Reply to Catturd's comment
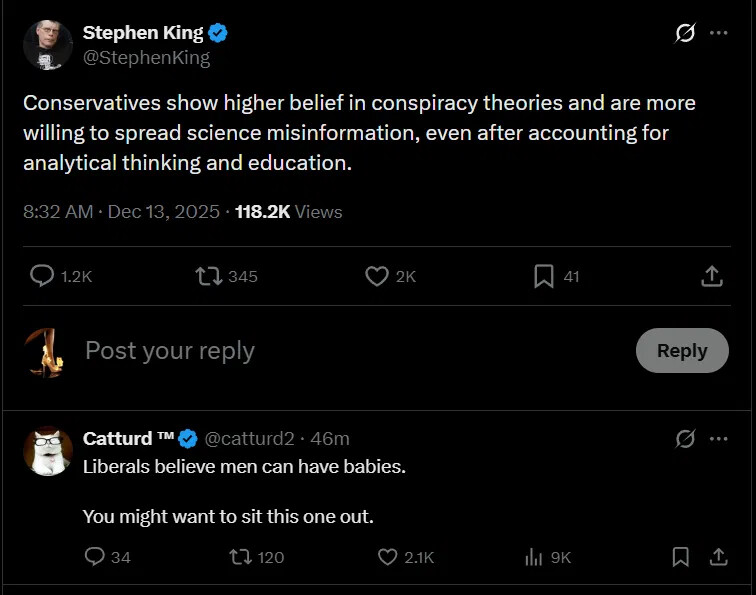 point(95,557)
